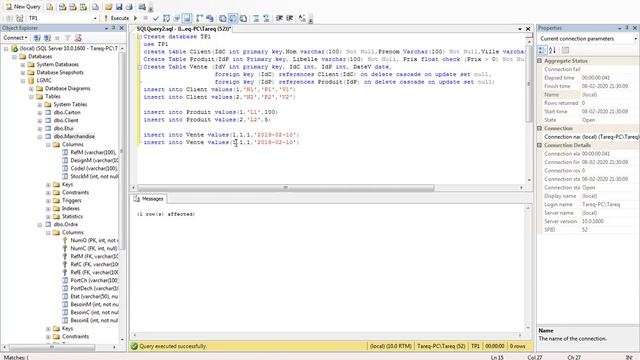640x360 pixels.
Task: Expand the System Databases folder
Action: (23, 64)
